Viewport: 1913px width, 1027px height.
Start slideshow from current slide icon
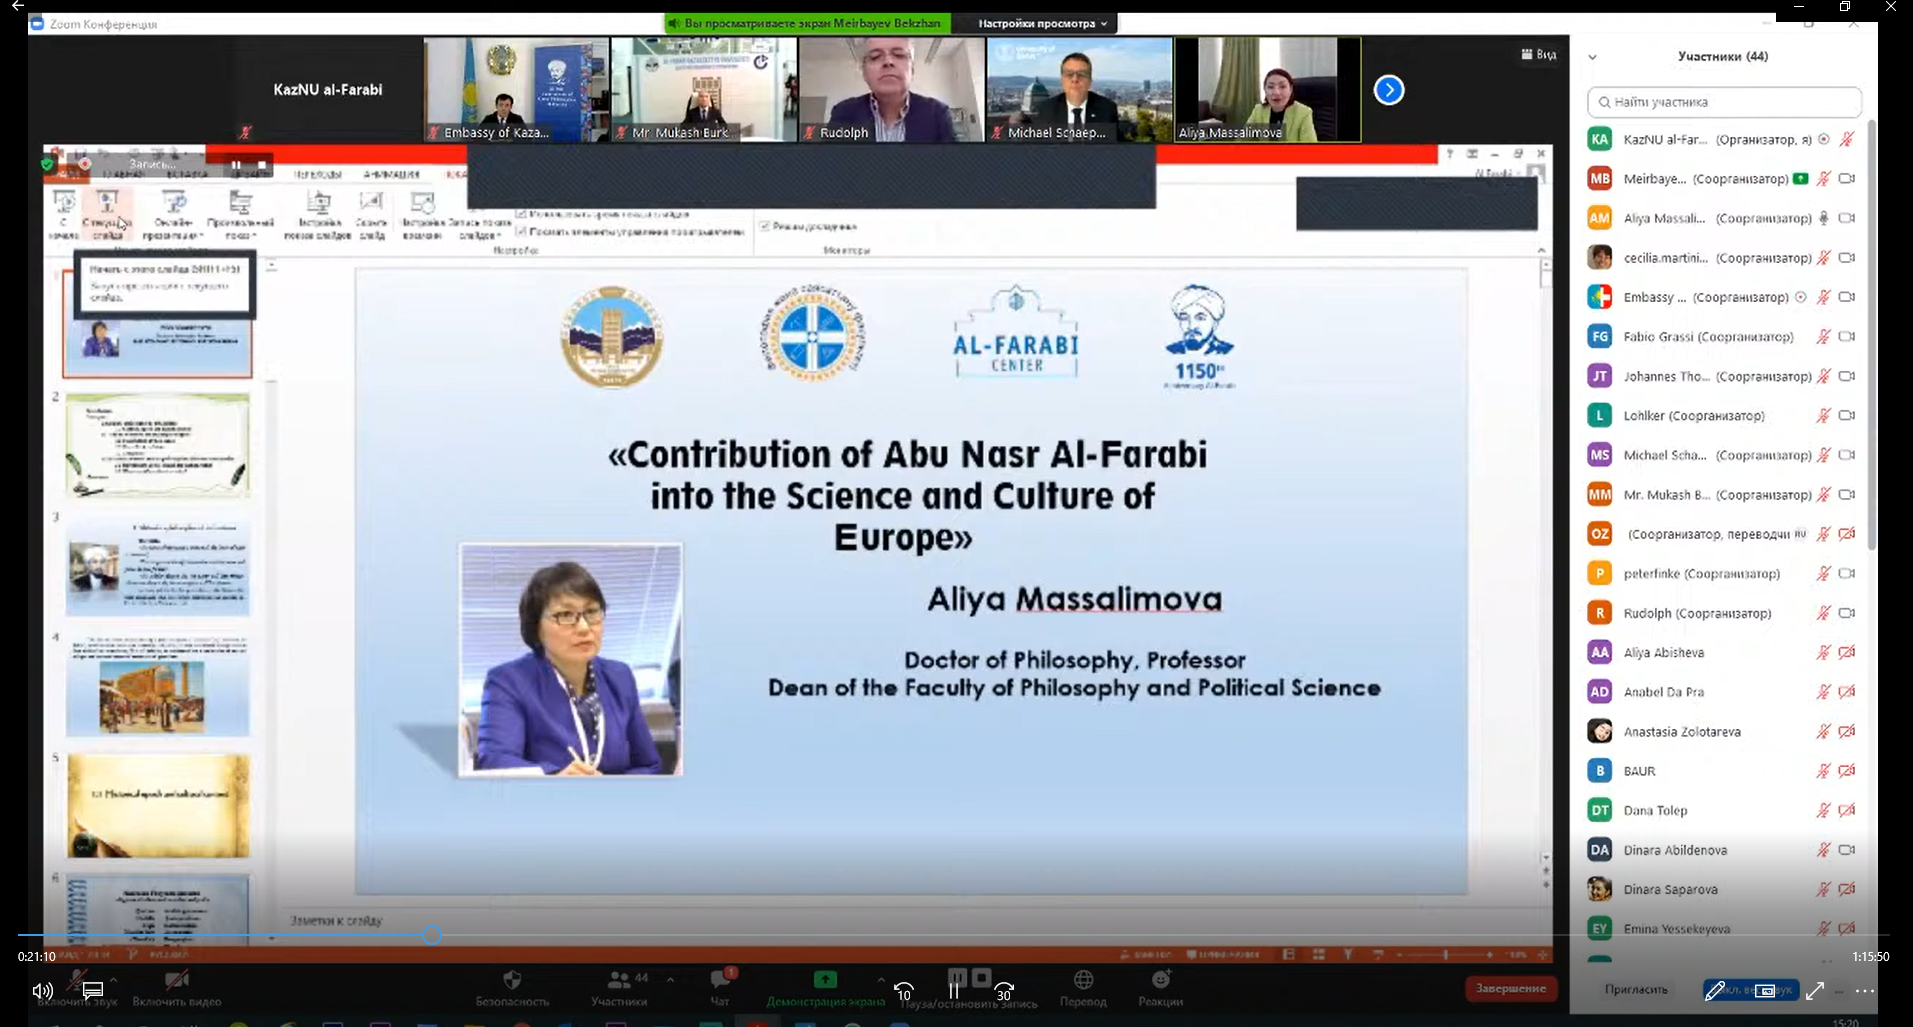click(x=107, y=214)
